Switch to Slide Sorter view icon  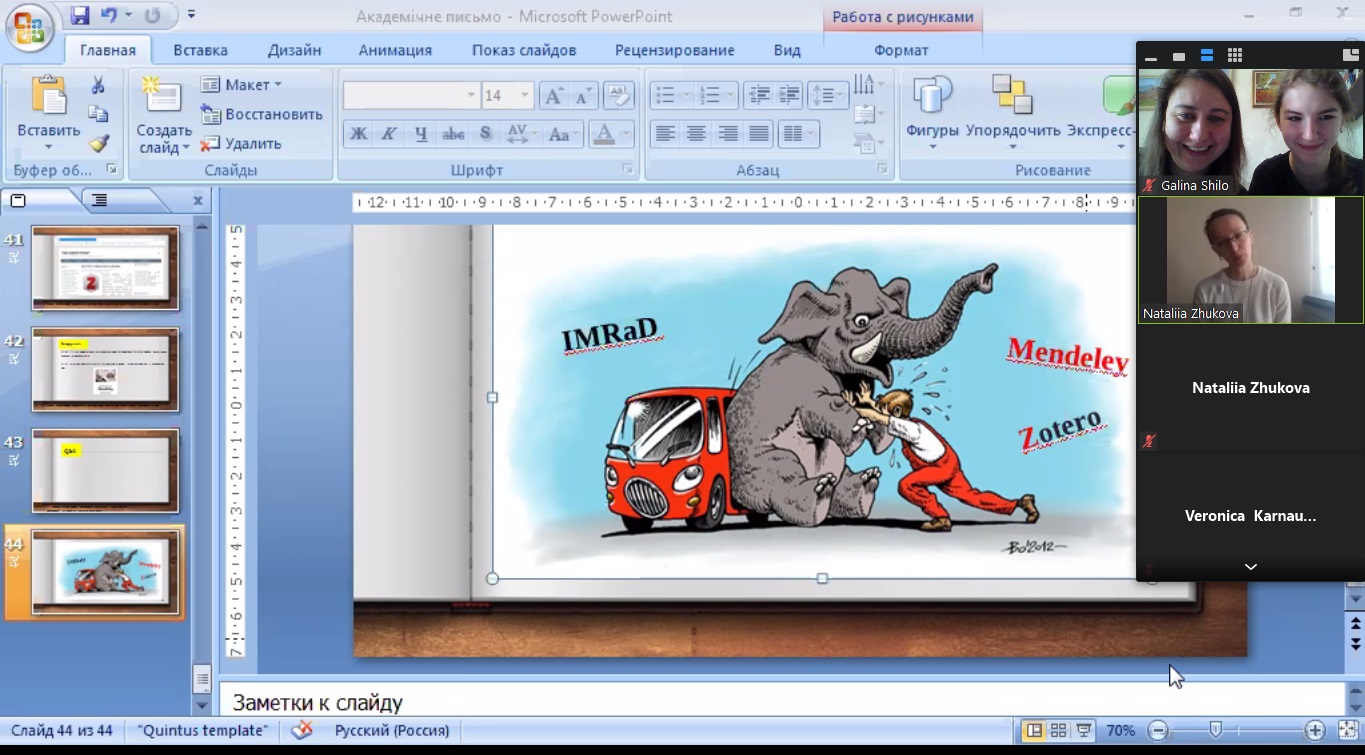1058,730
